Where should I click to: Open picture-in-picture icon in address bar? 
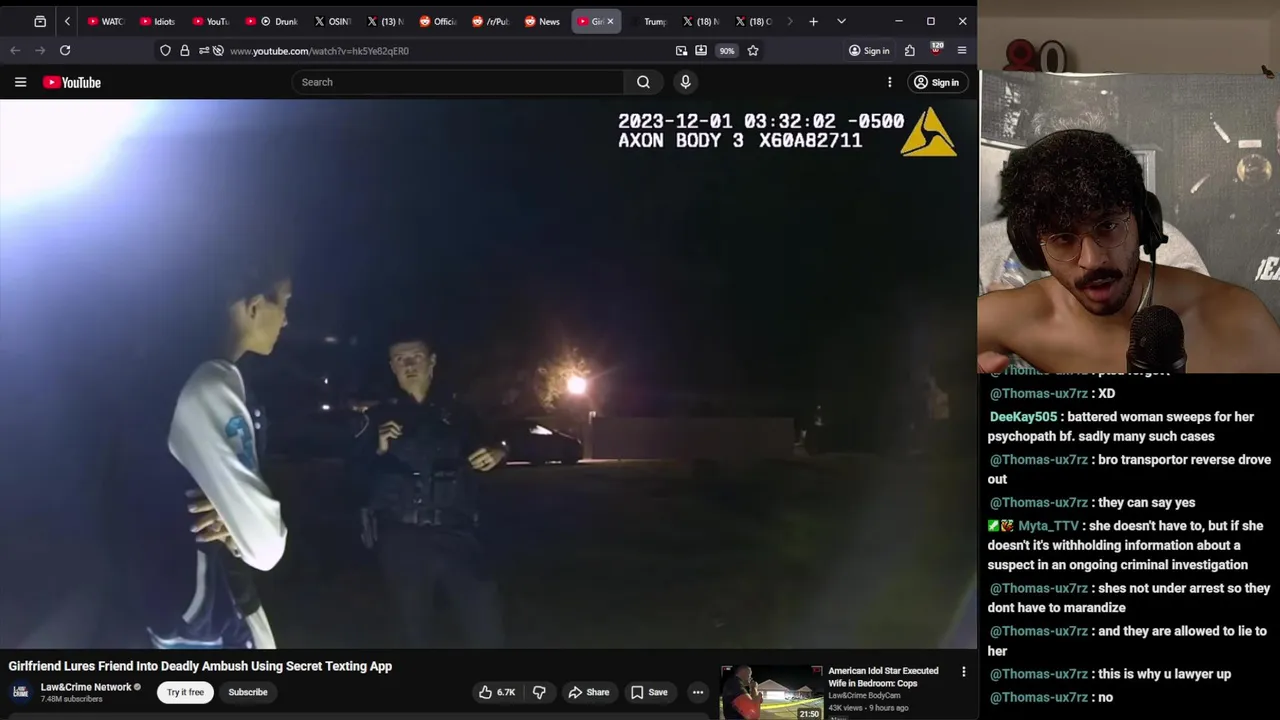click(x=681, y=50)
